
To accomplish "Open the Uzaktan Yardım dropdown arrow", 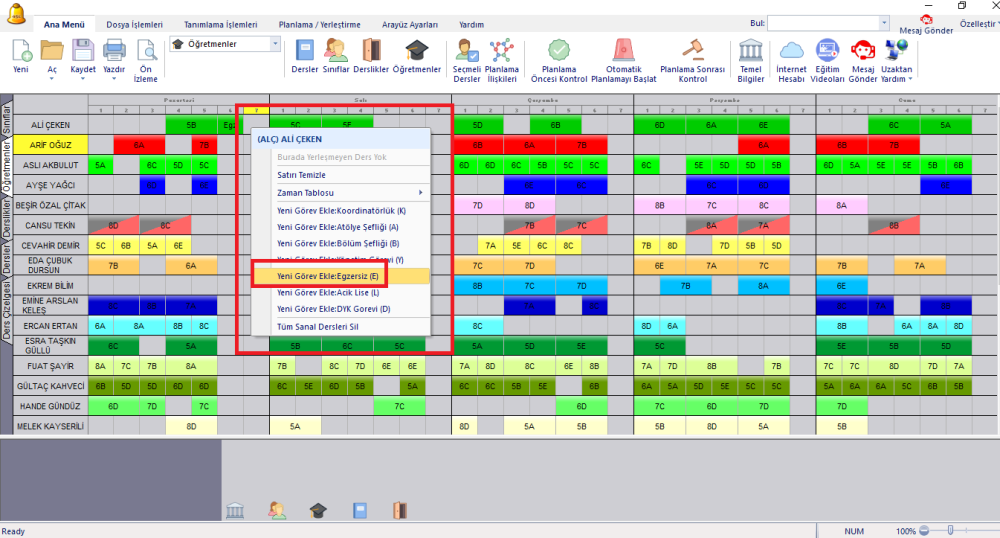I will [910, 79].
